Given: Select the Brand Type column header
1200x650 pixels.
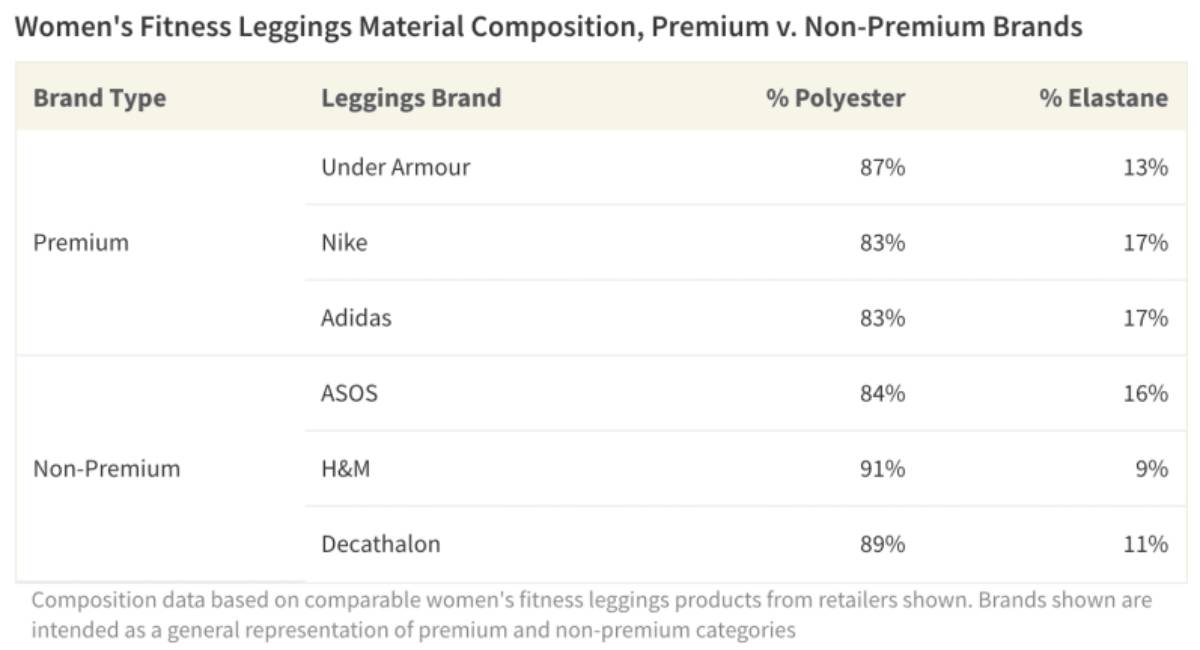Looking at the screenshot, I should click(x=99, y=98).
